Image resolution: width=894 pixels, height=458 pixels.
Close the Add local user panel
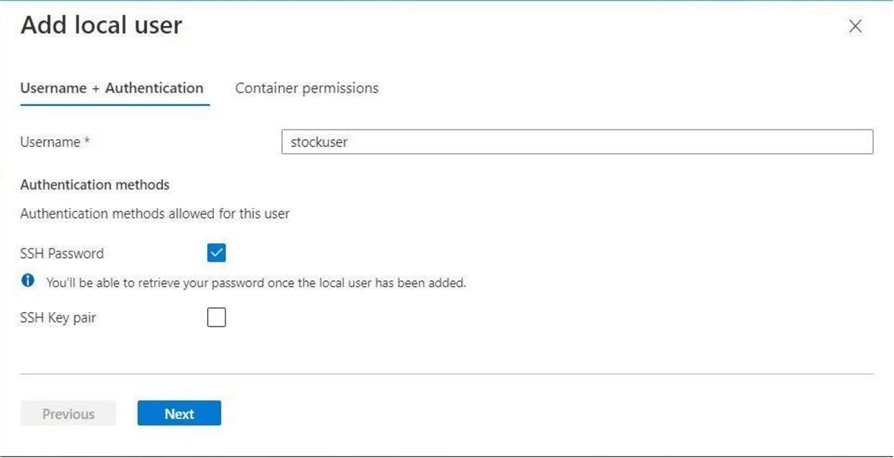[855, 27]
